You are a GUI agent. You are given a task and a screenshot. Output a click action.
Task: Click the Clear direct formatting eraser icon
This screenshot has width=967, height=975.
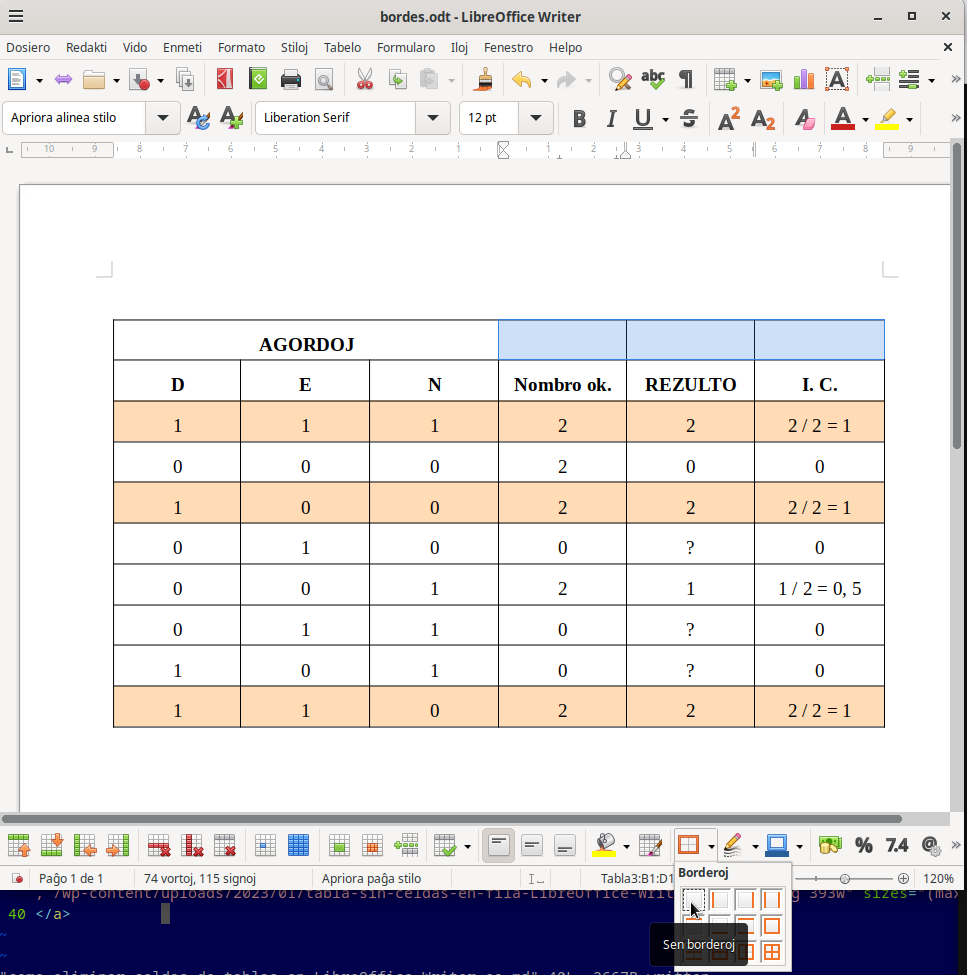click(x=805, y=119)
